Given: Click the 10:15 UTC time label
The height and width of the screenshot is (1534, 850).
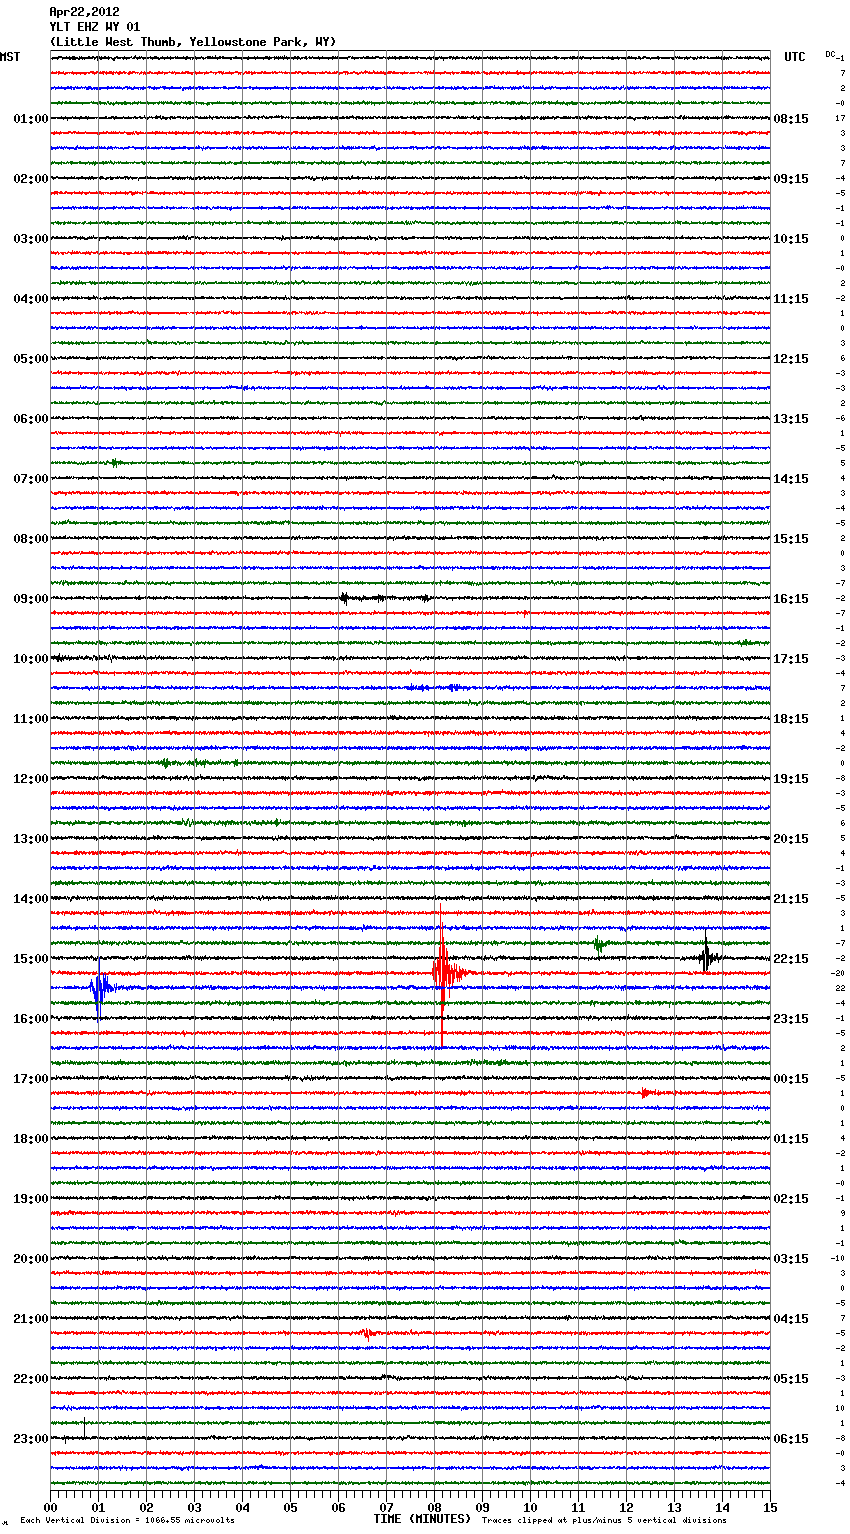Looking at the screenshot, I should coord(791,239).
